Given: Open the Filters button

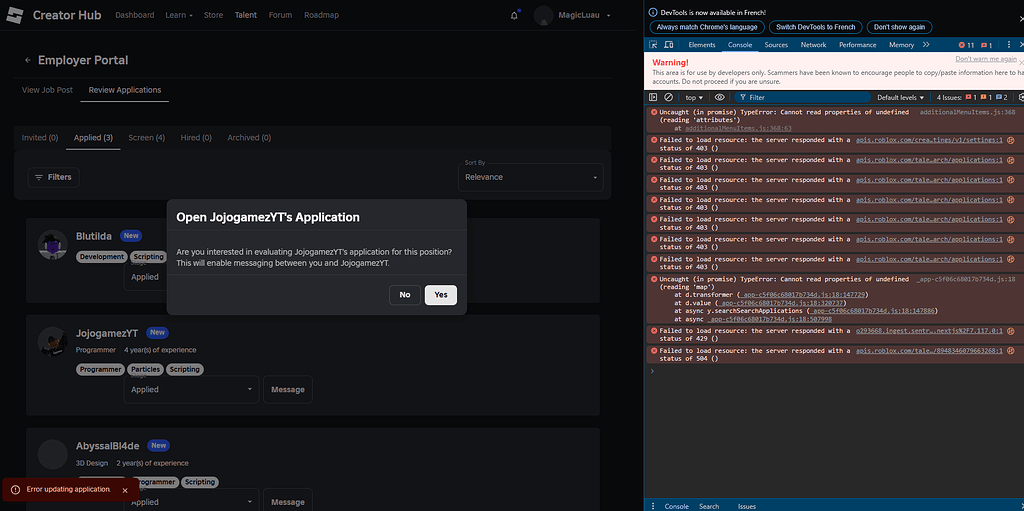Looking at the screenshot, I should coord(54,177).
